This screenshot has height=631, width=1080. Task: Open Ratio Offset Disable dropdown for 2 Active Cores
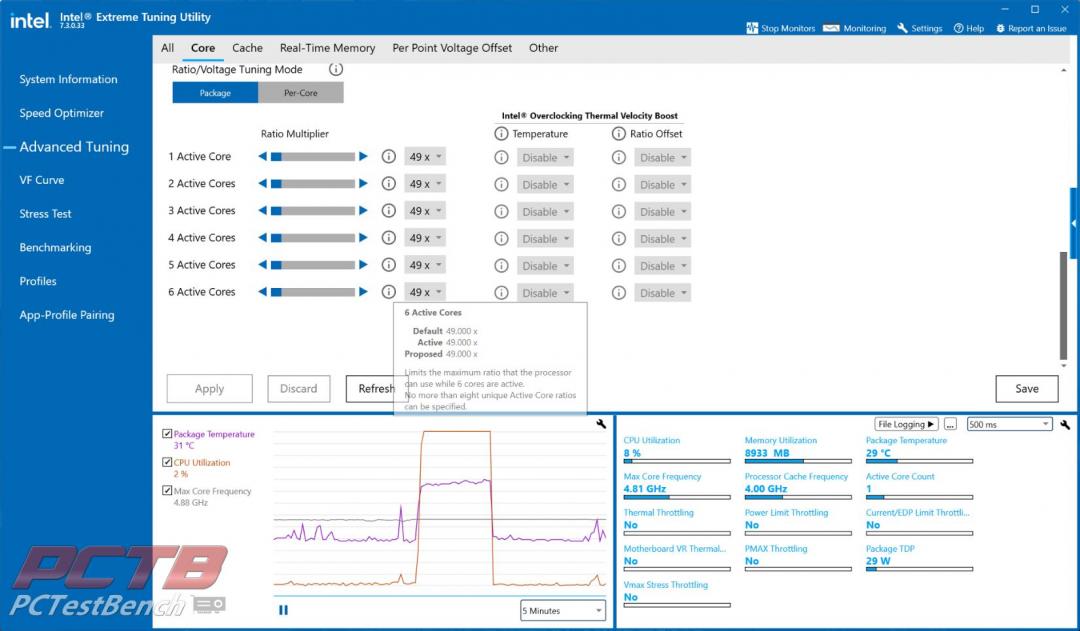tap(663, 185)
